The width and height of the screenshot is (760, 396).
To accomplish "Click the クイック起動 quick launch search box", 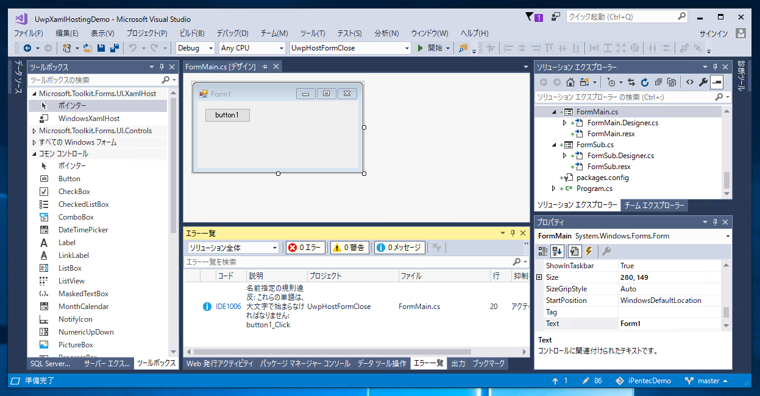I will [627, 17].
